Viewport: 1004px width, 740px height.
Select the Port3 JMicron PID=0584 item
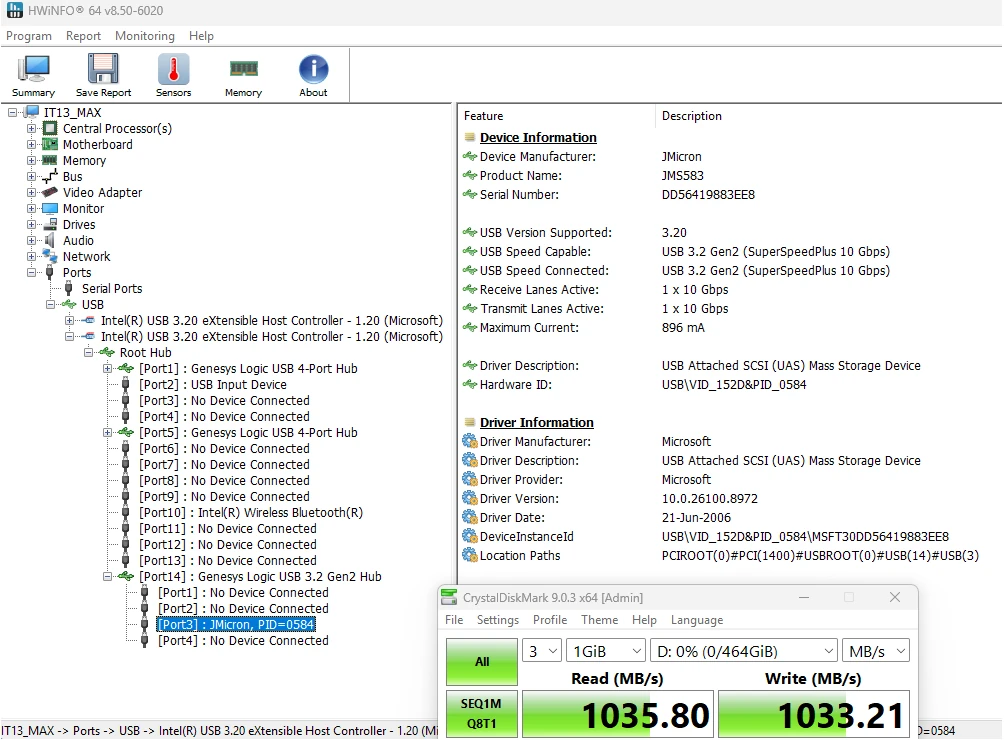click(236, 625)
